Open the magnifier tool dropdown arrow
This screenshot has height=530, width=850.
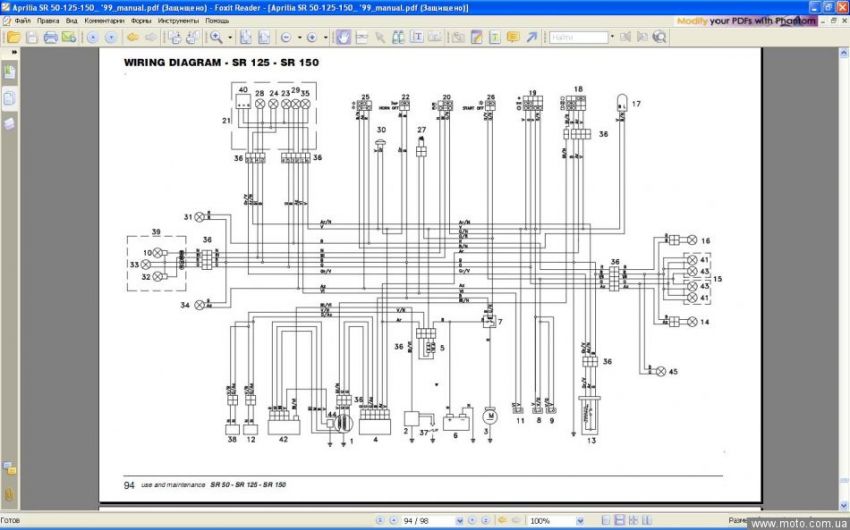coord(230,37)
